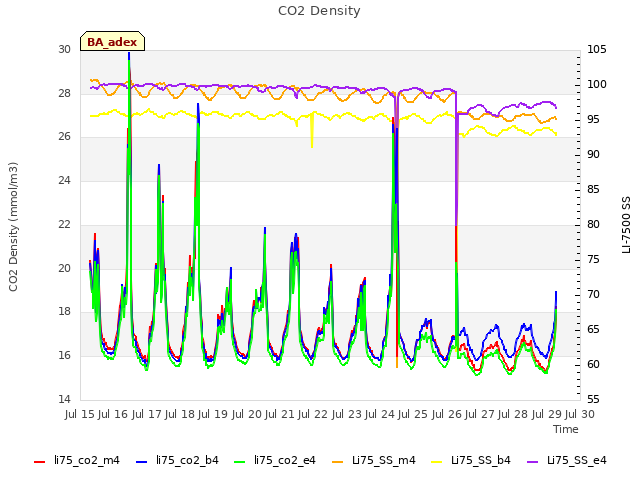Click the Time axis label
The height and width of the screenshot is (480, 640).
pos(566,429)
